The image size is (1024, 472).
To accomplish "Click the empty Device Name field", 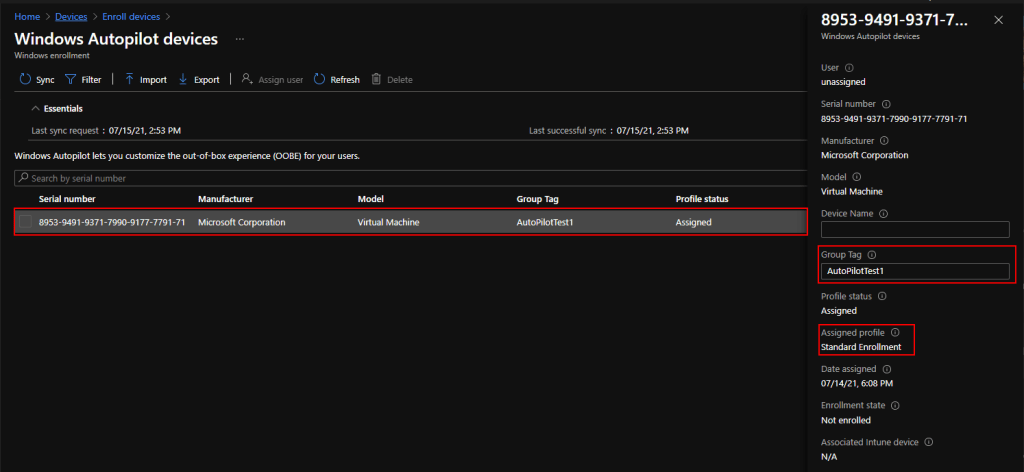I will (x=915, y=230).
